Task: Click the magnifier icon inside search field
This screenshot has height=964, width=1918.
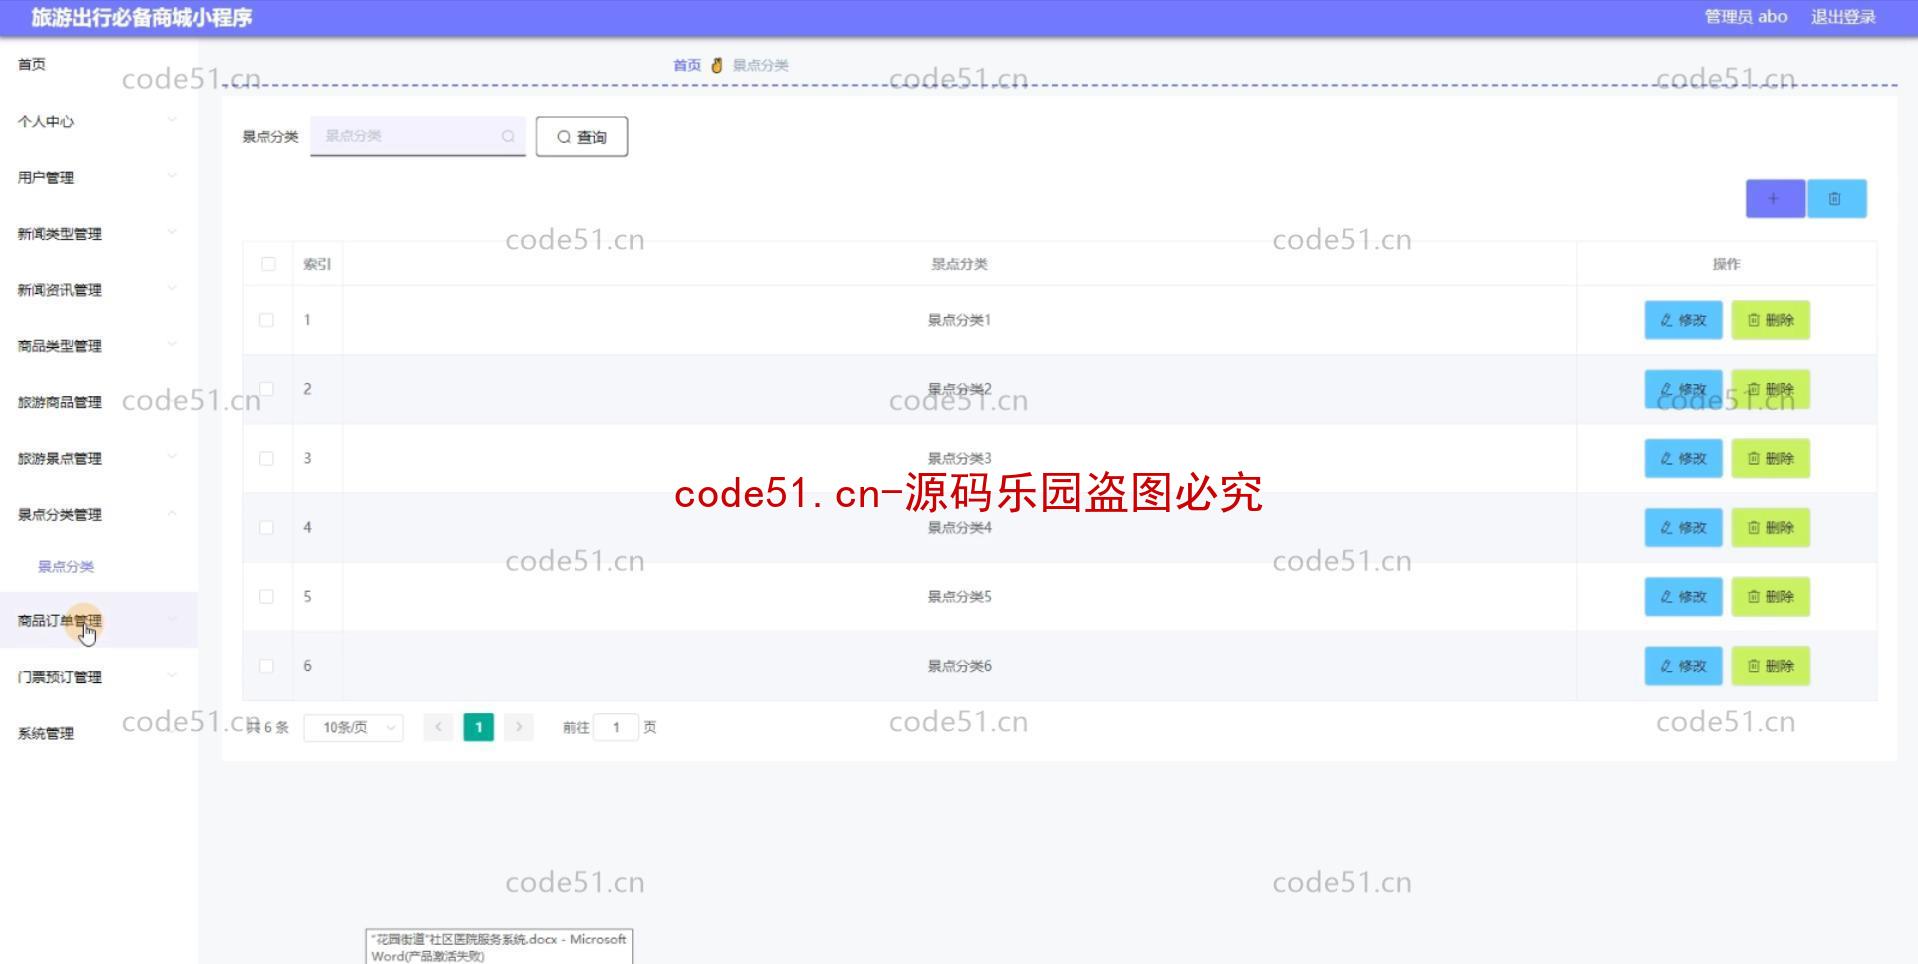Action: pos(508,136)
